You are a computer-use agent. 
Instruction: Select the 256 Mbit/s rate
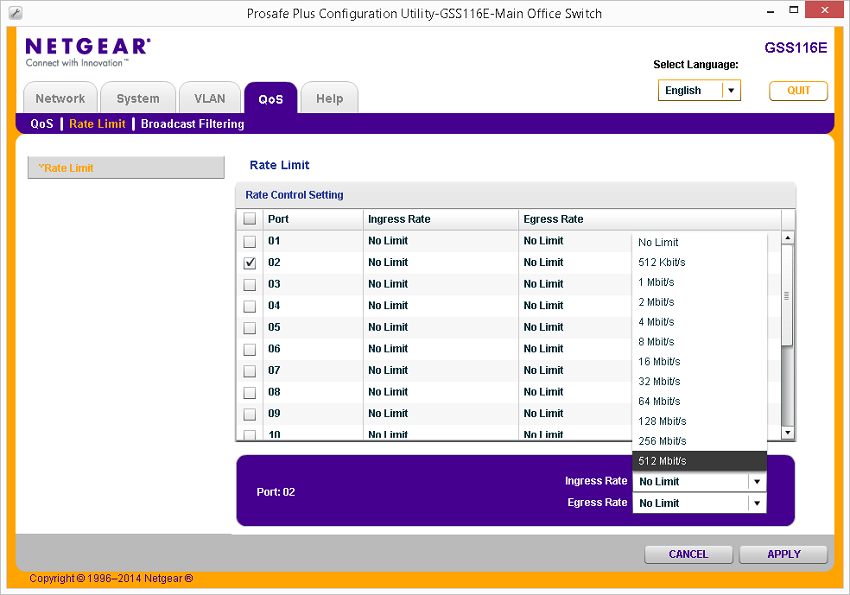tap(699, 441)
